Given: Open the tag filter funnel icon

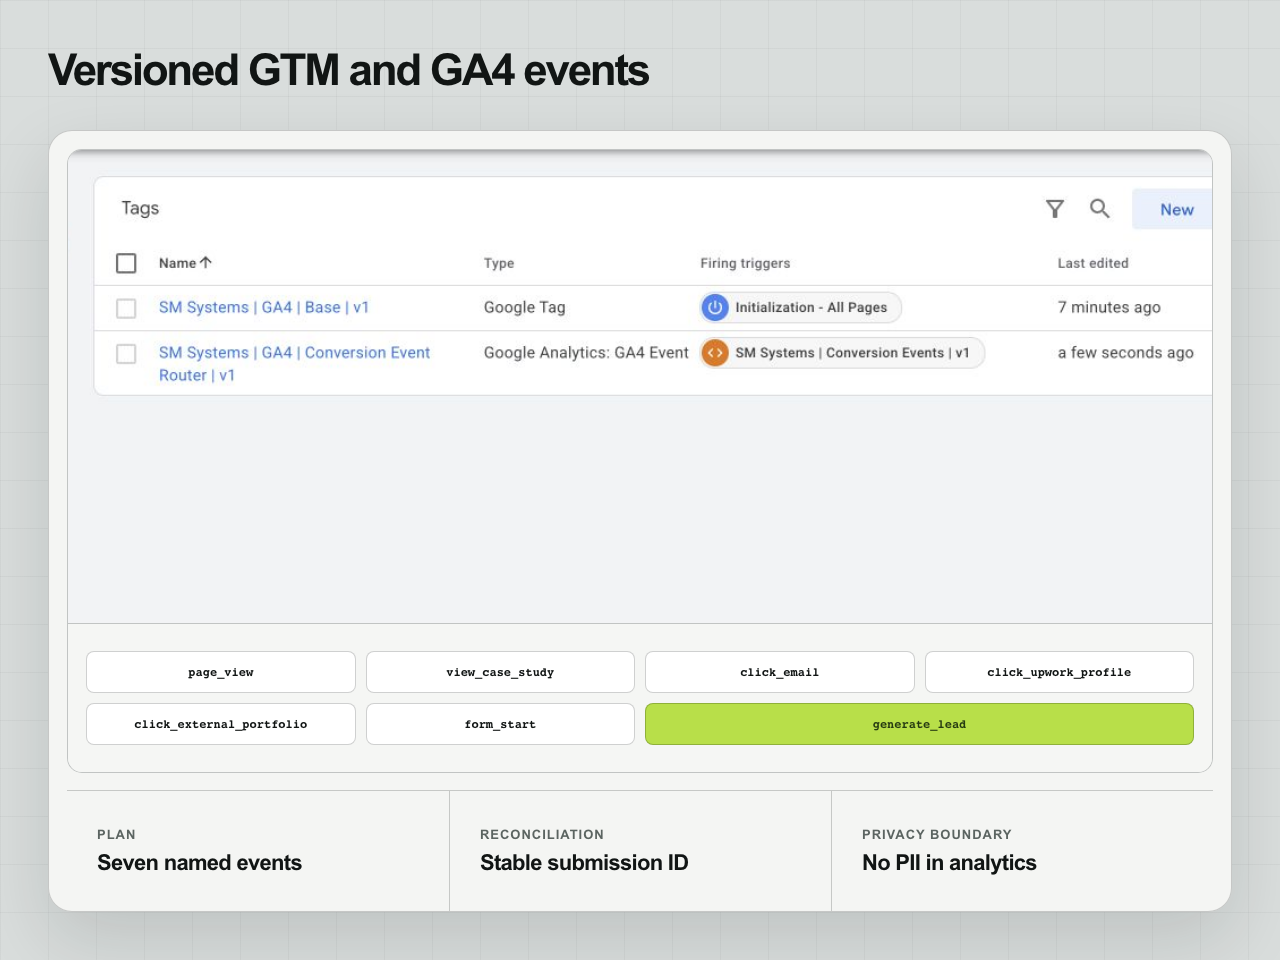Looking at the screenshot, I should click(x=1054, y=208).
